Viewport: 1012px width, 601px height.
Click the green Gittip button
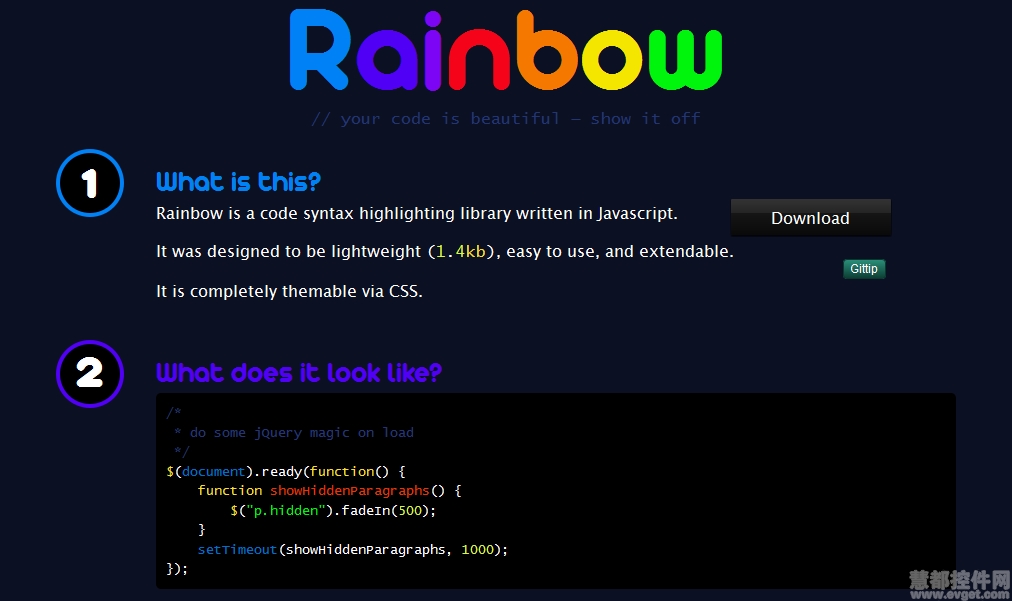click(x=864, y=269)
